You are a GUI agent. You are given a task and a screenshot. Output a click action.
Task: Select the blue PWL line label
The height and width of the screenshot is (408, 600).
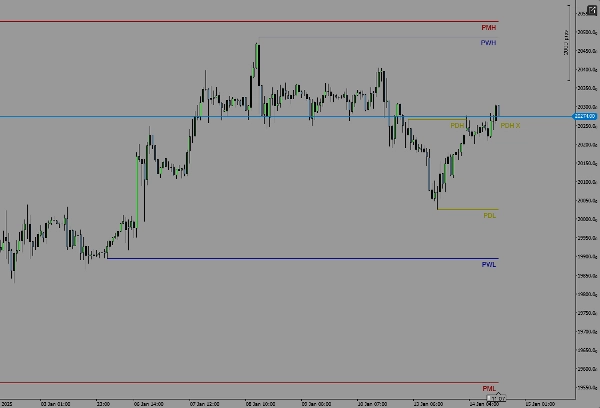click(489, 264)
